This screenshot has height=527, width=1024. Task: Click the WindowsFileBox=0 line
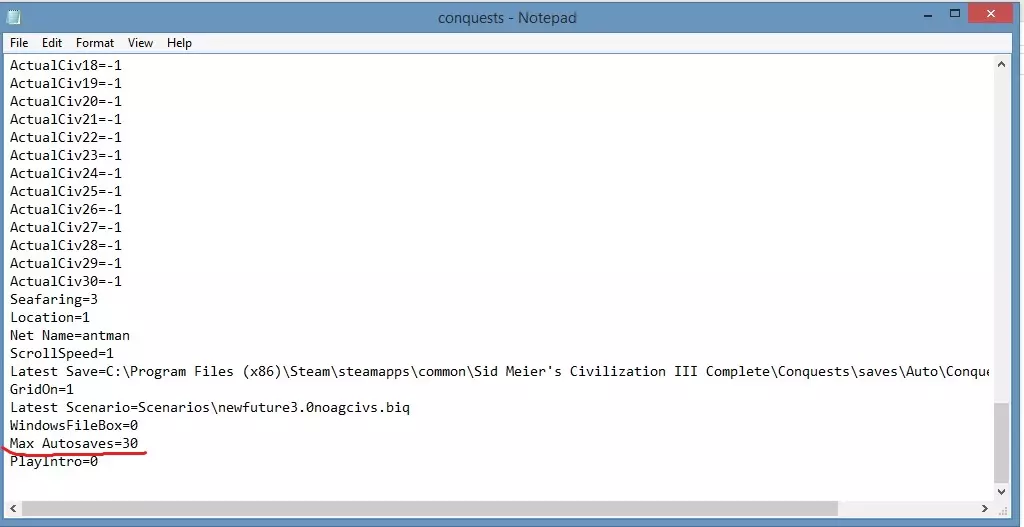(x=74, y=426)
